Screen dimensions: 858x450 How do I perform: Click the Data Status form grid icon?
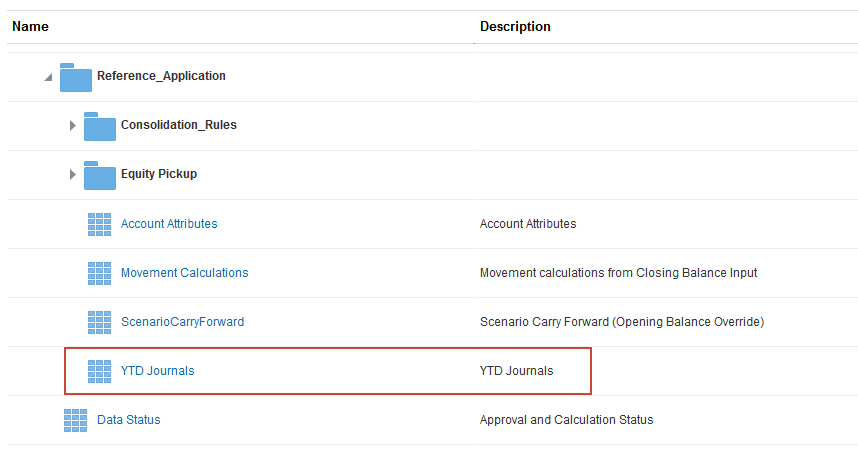(x=75, y=420)
